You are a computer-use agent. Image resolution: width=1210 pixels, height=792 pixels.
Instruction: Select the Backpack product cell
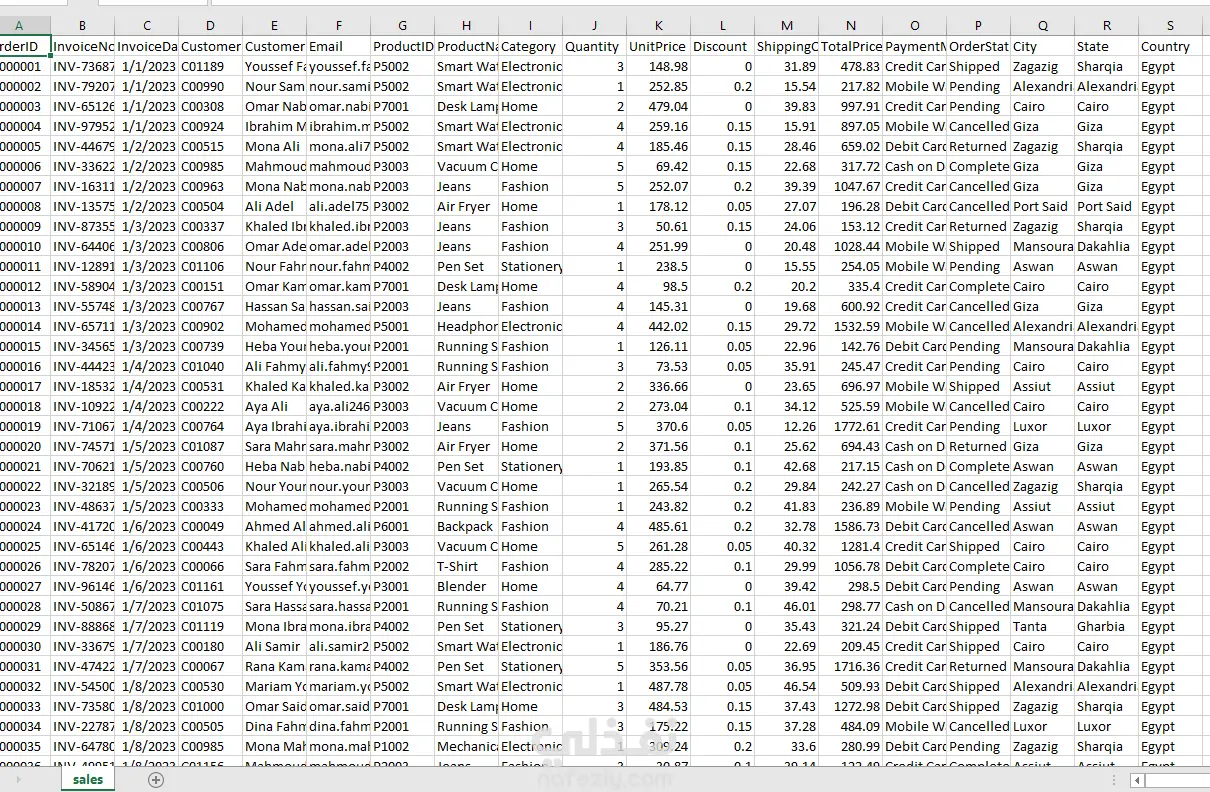coord(467,526)
